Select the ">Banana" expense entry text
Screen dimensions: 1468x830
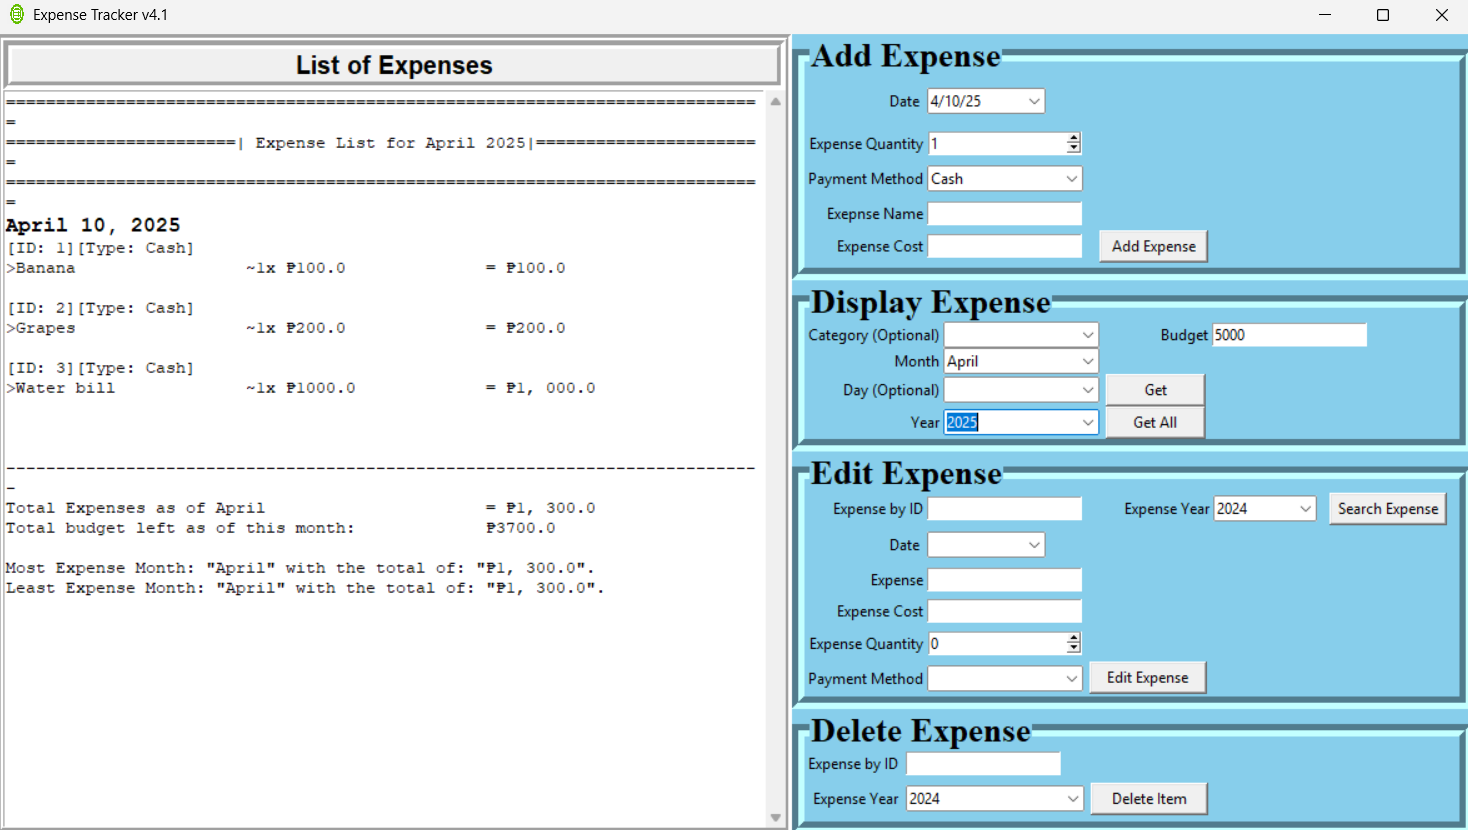pyautogui.click(x=41, y=268)
